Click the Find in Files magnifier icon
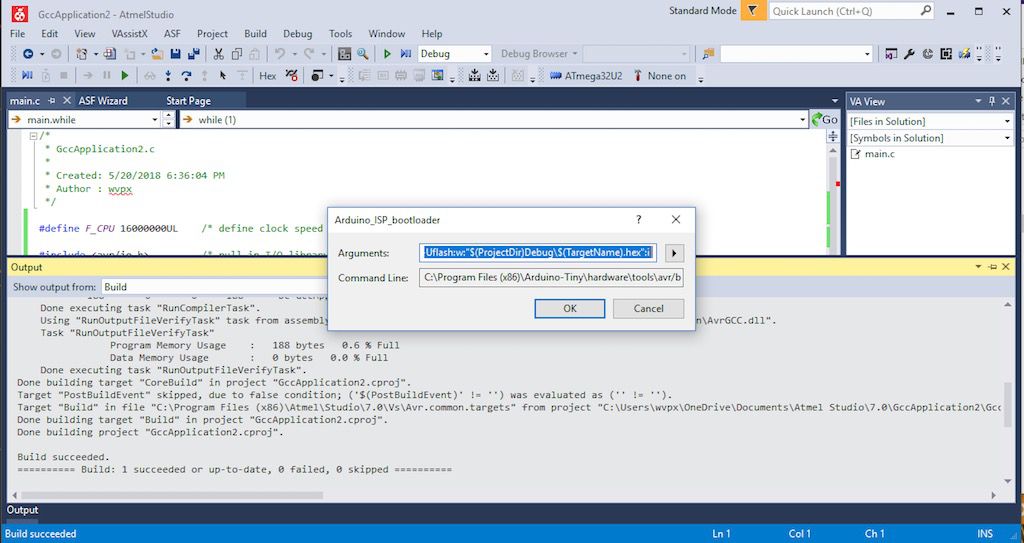1024x543 pixels. [x=362, y=54]
